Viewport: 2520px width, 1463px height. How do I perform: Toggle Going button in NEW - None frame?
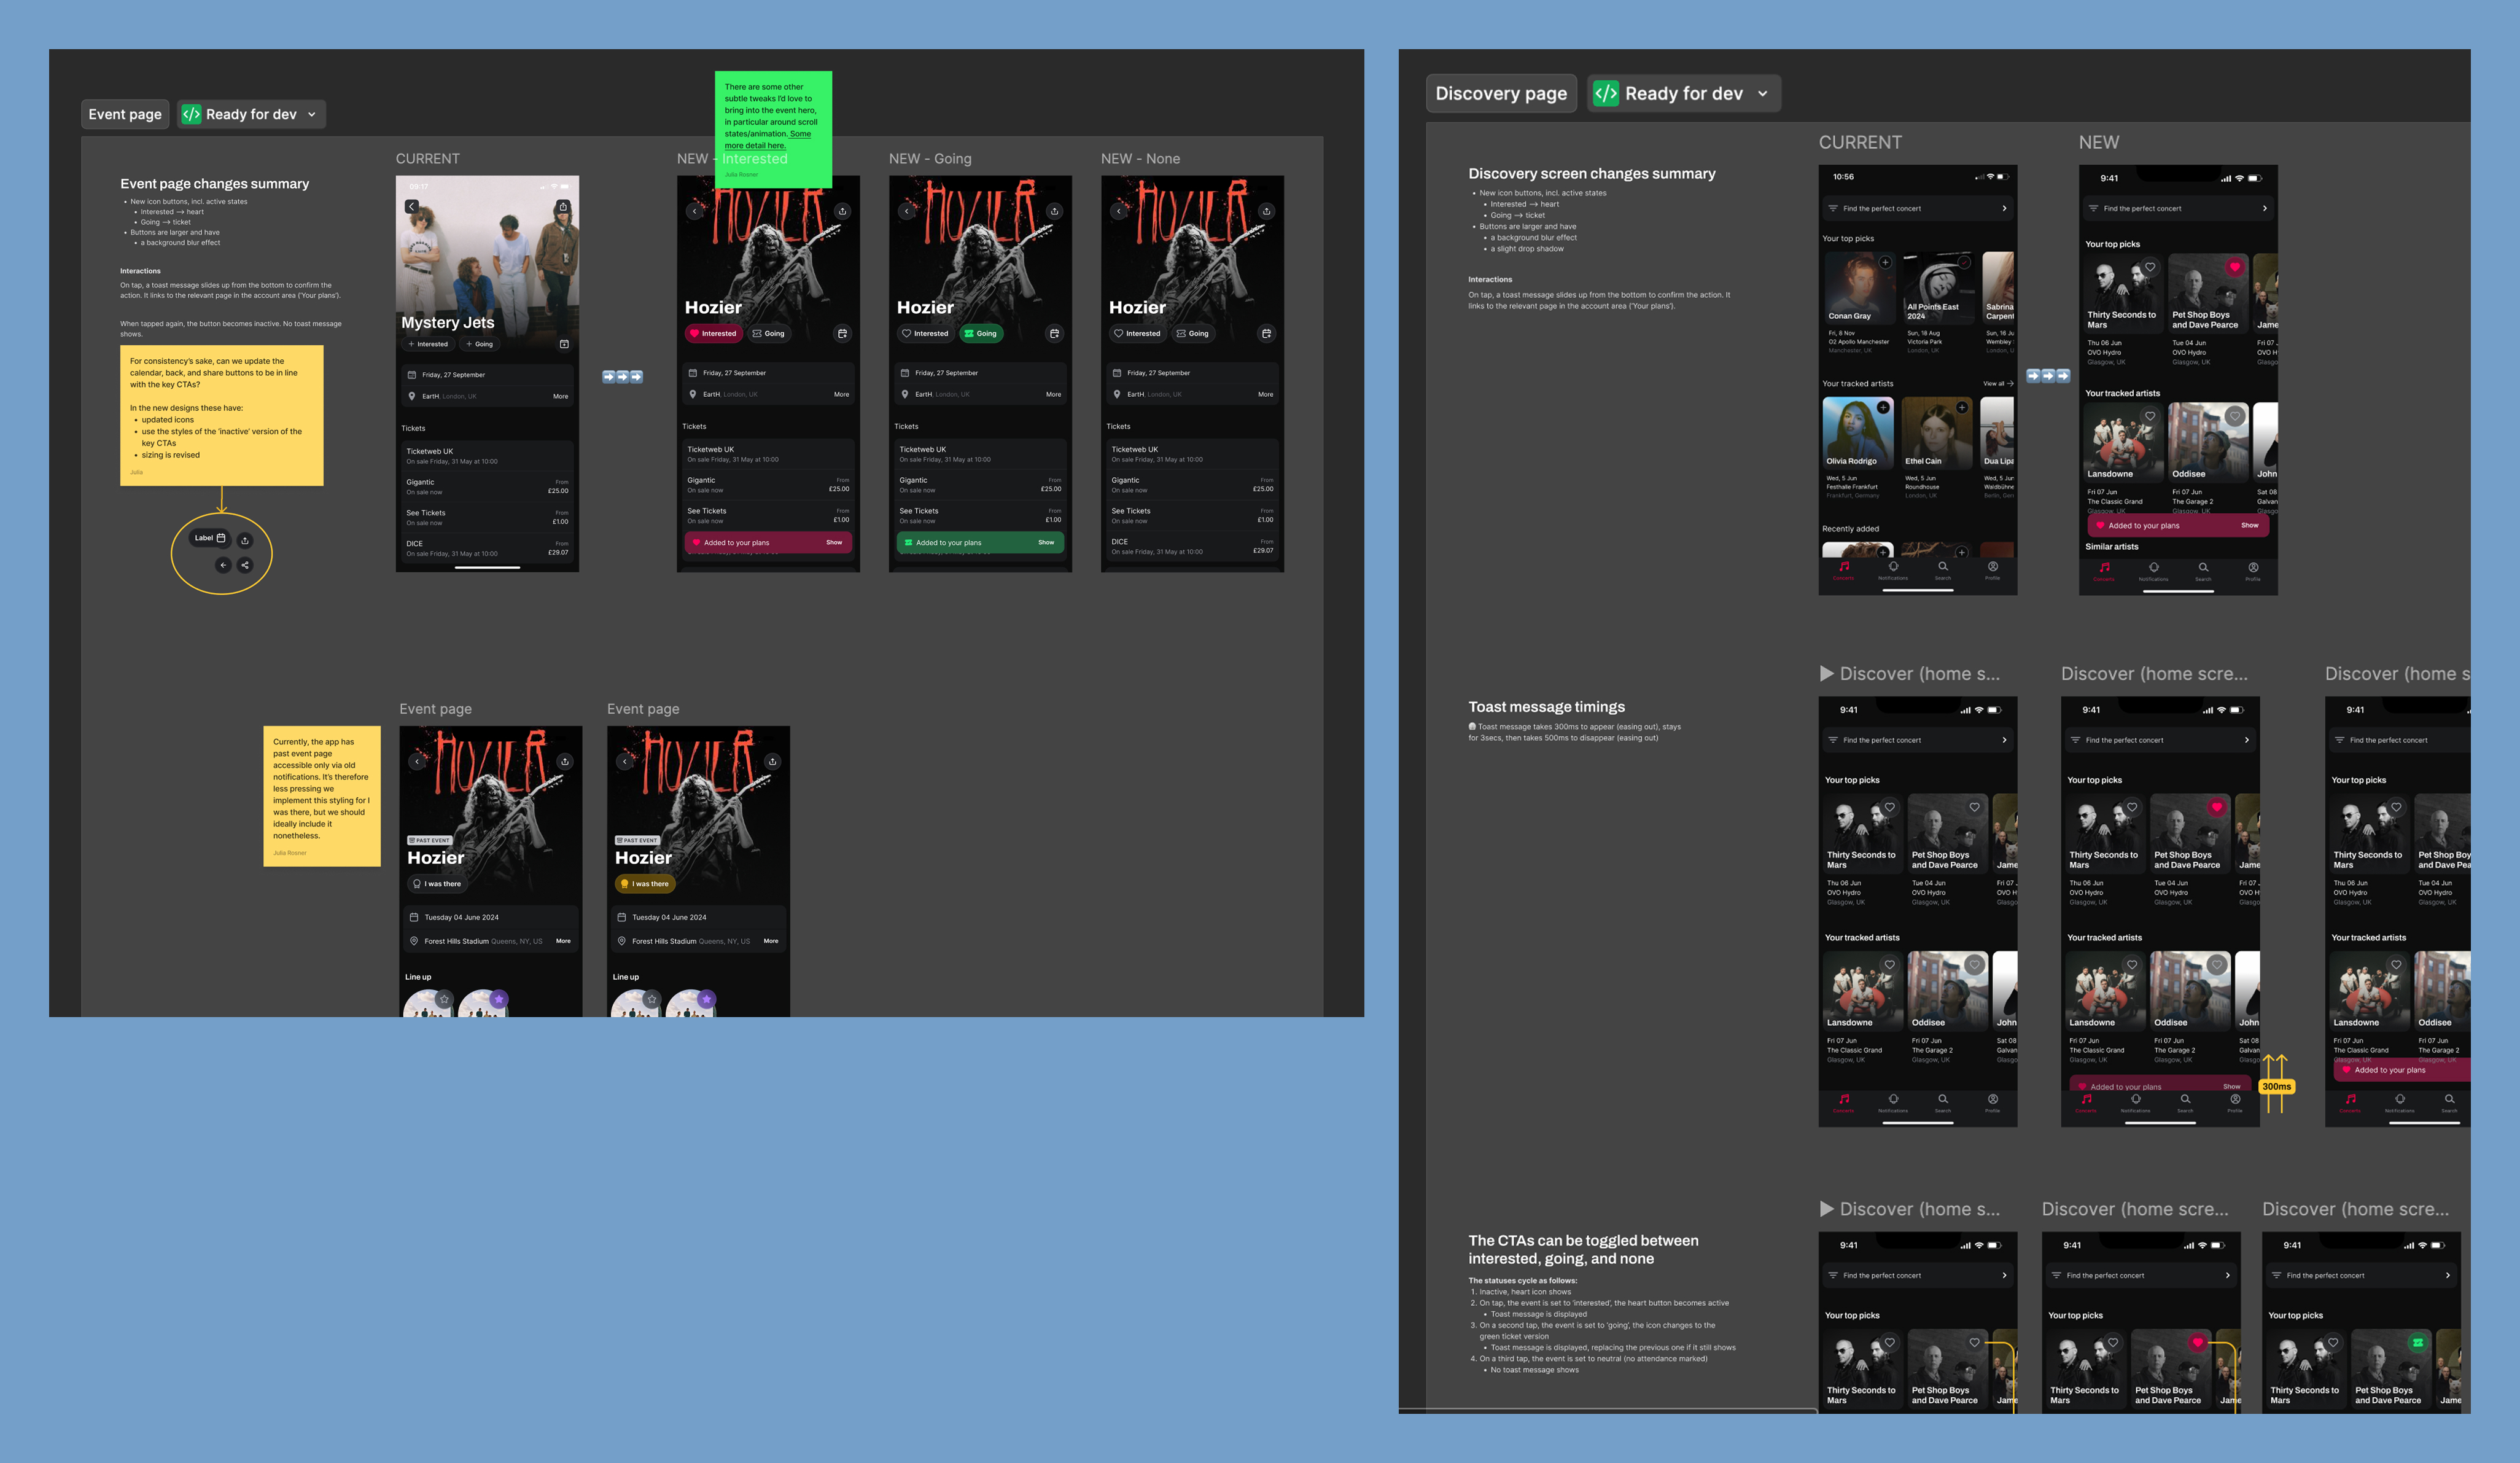(1193, 334)
